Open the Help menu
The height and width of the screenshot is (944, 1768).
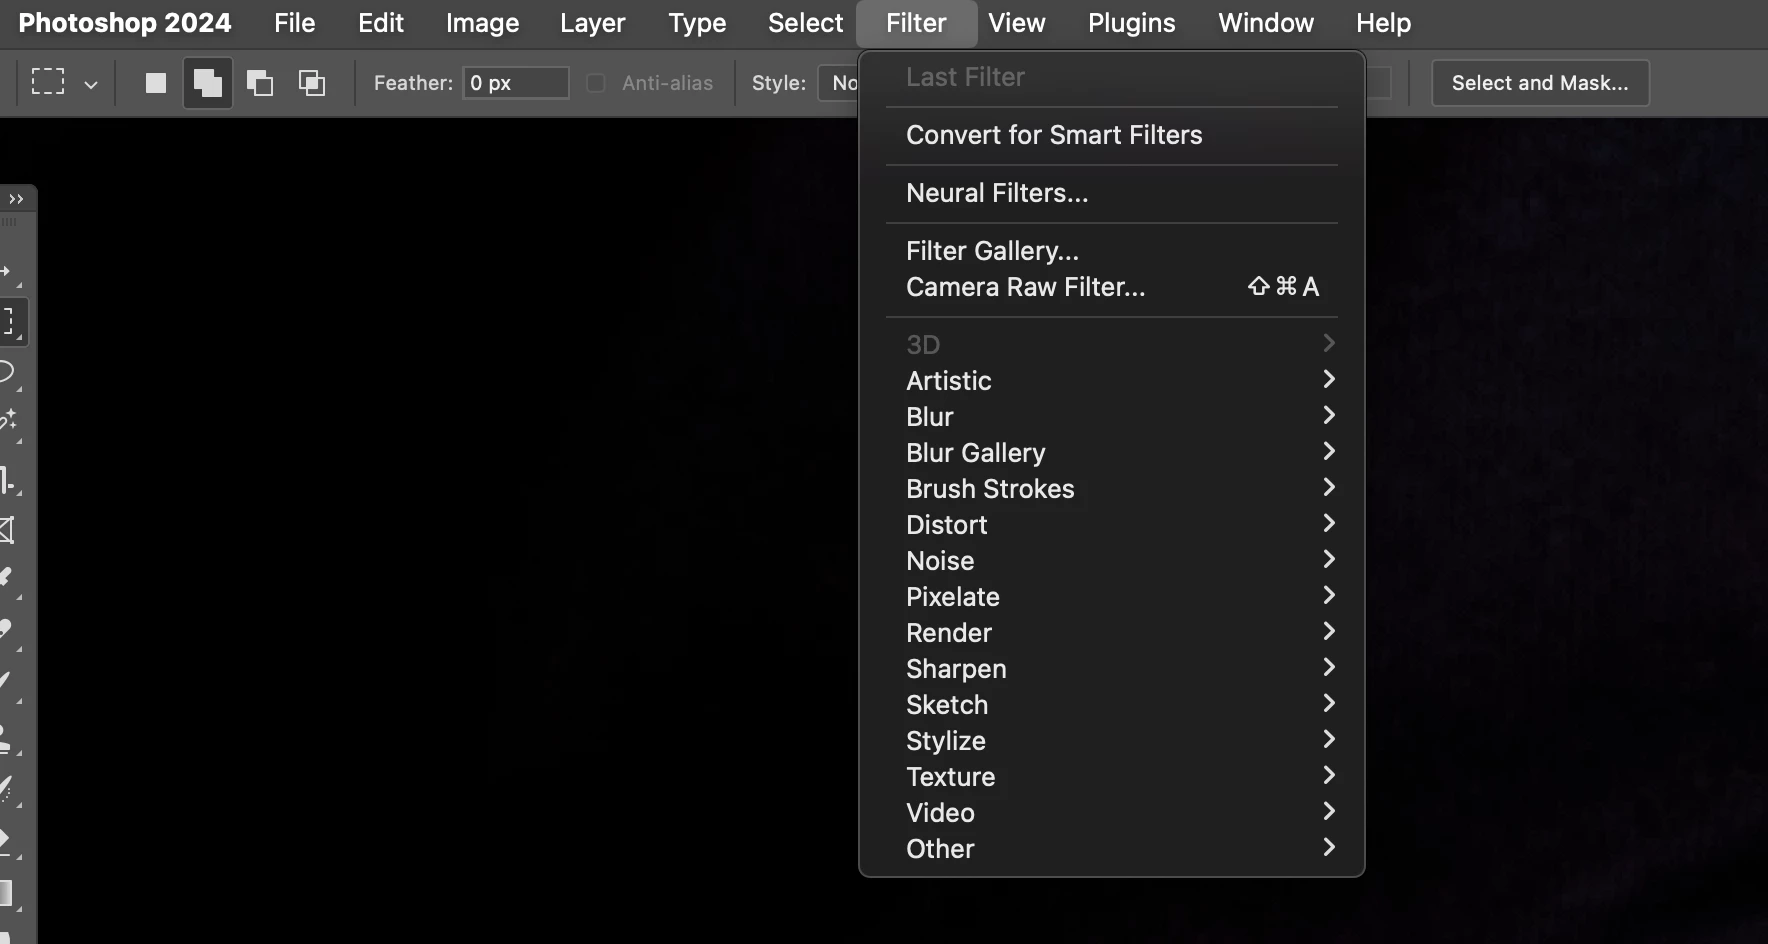[1383, 23]
